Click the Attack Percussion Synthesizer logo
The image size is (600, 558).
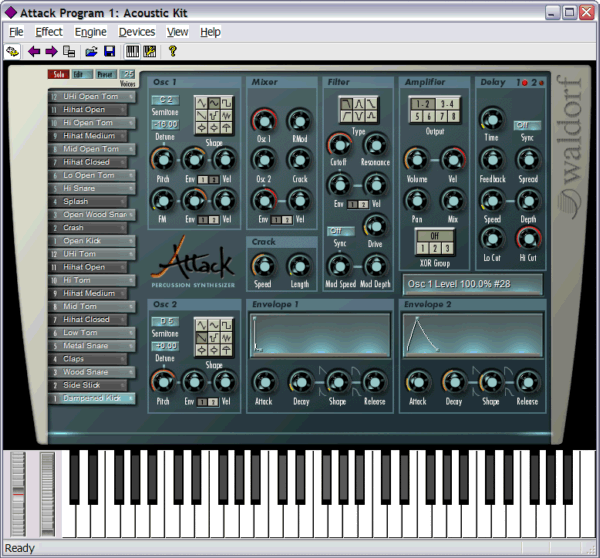tap(193, 263)
